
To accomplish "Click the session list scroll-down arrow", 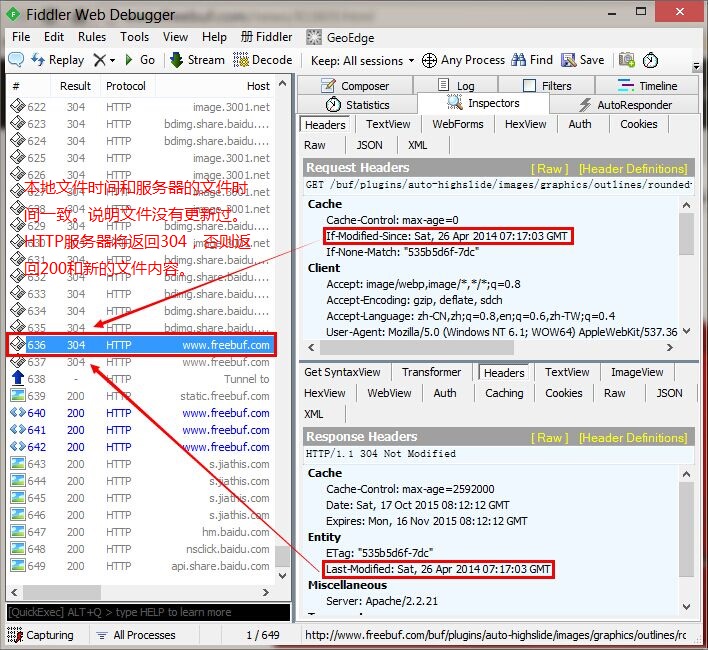I will 283,576.
